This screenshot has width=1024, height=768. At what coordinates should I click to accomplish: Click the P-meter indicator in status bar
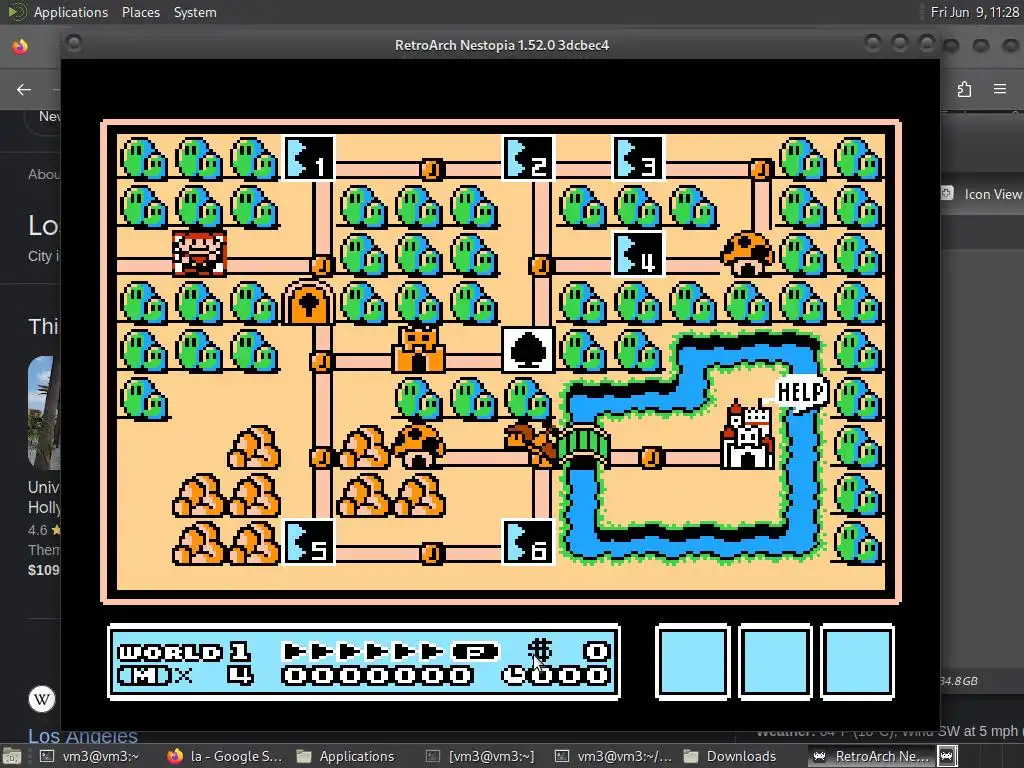(x=475, y=651)
